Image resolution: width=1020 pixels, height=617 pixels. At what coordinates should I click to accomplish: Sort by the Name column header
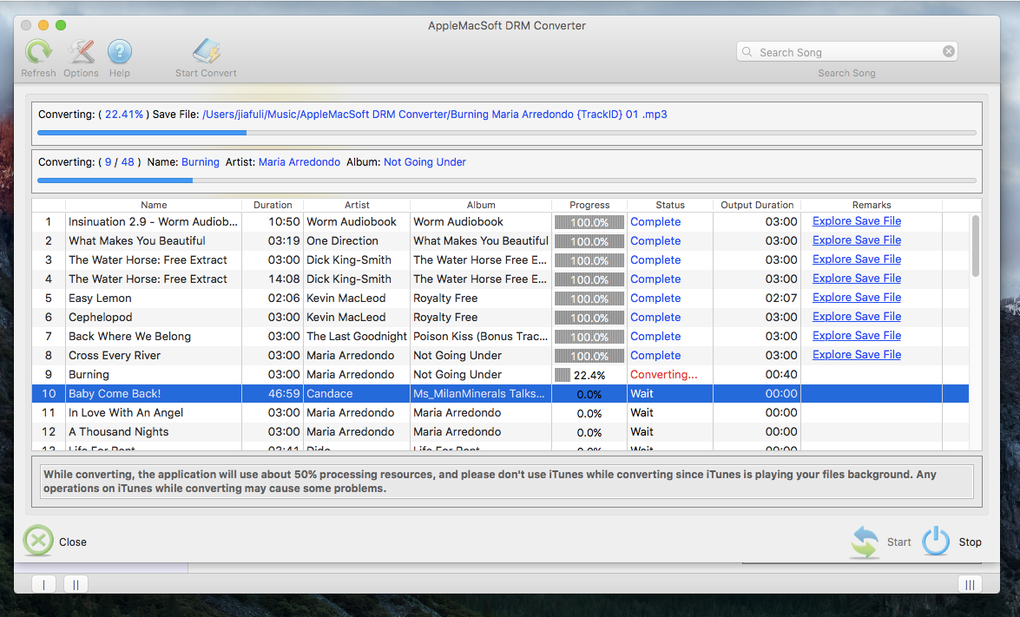[154, 204]
